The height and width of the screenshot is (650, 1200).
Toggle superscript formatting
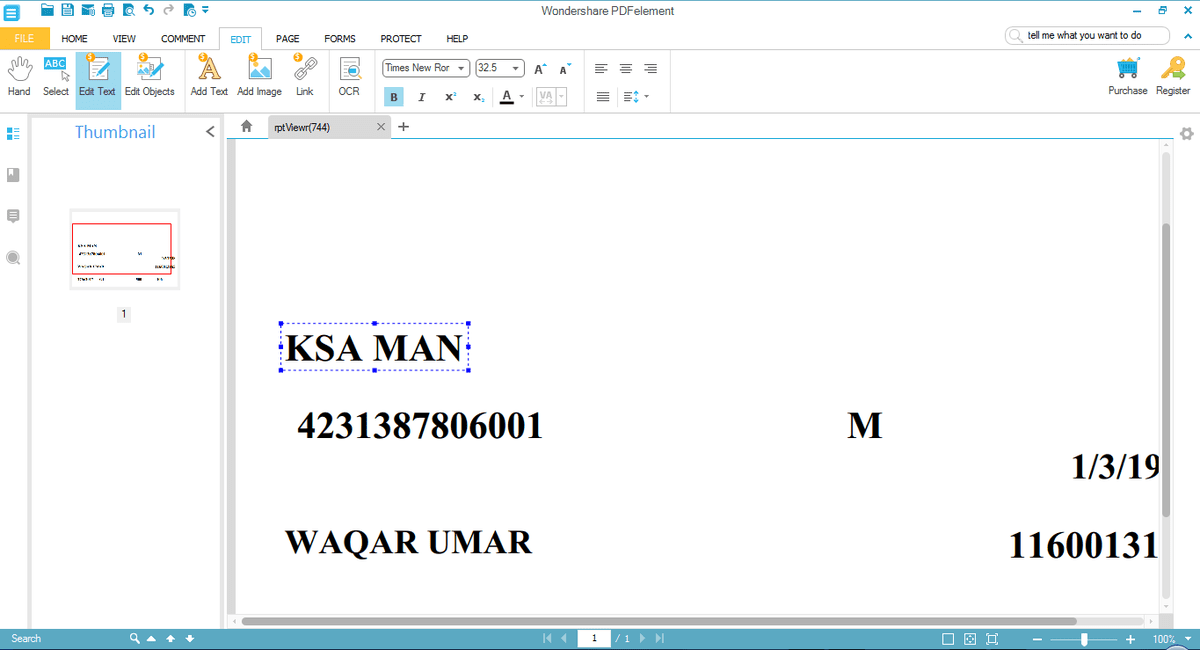tap(450, 97)
